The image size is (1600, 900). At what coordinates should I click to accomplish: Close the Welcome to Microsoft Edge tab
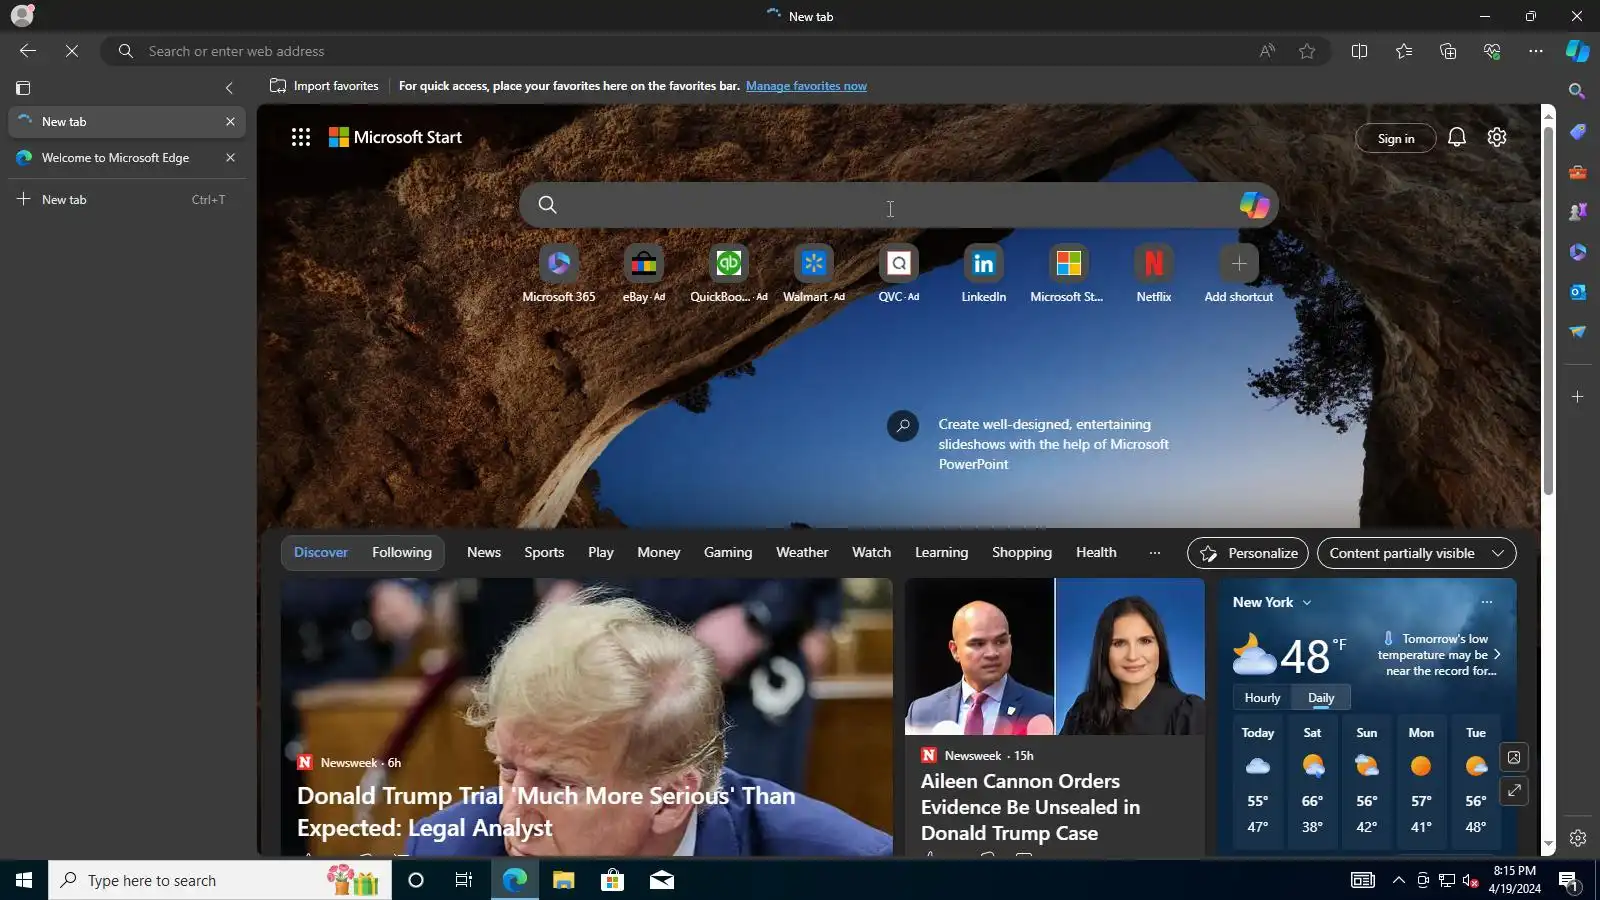pos(230,158)
